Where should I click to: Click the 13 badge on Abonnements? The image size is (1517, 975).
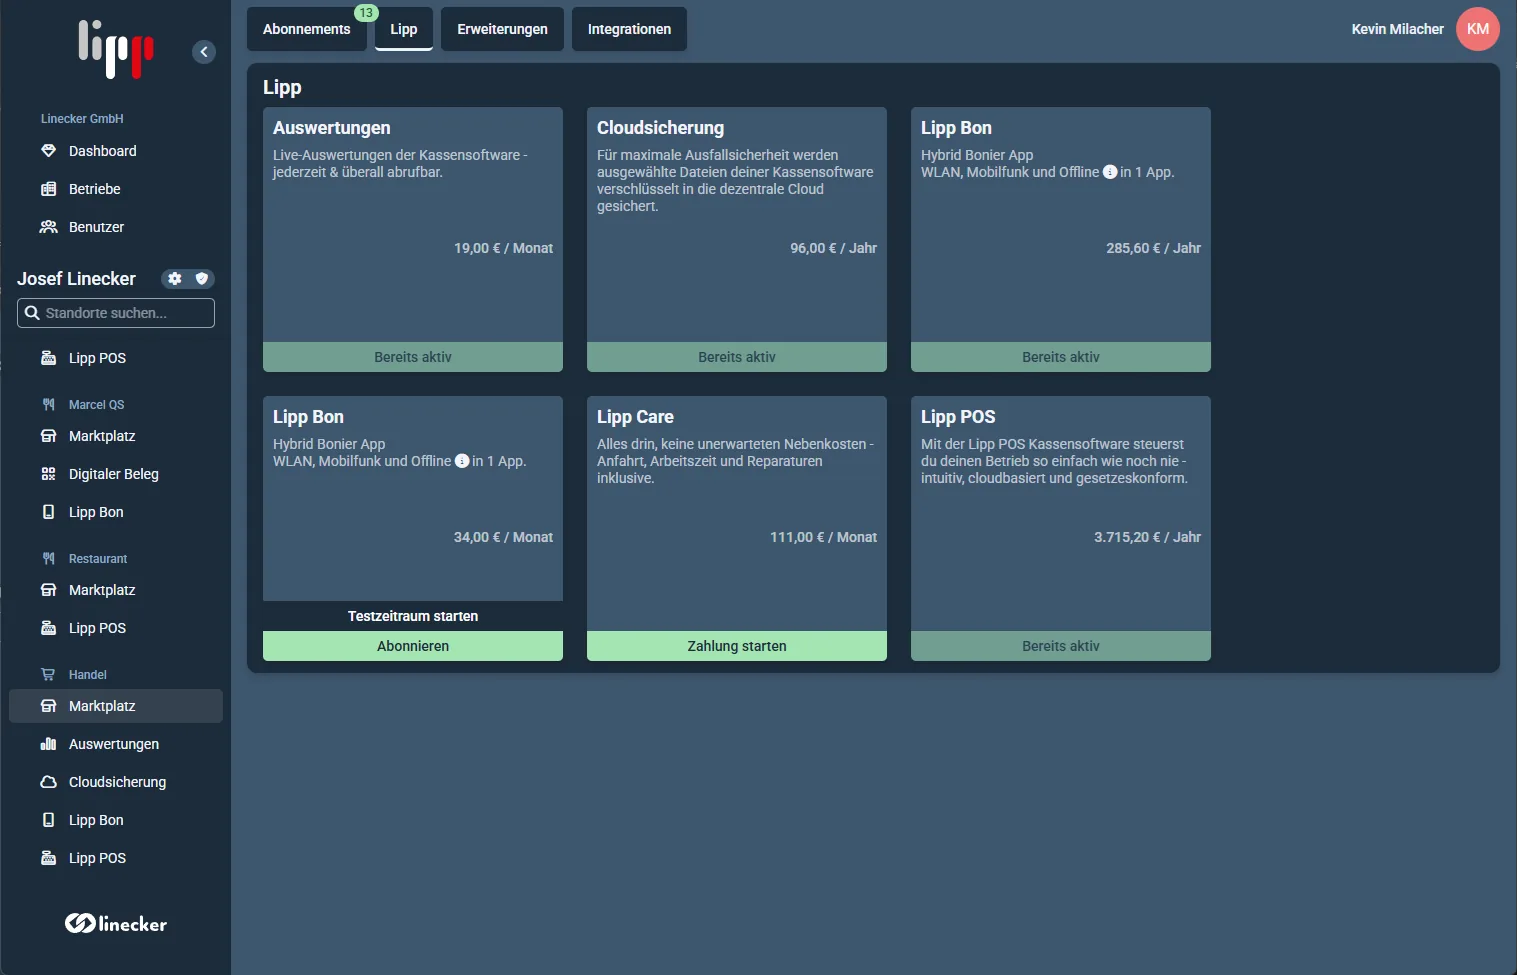point(366,13)
